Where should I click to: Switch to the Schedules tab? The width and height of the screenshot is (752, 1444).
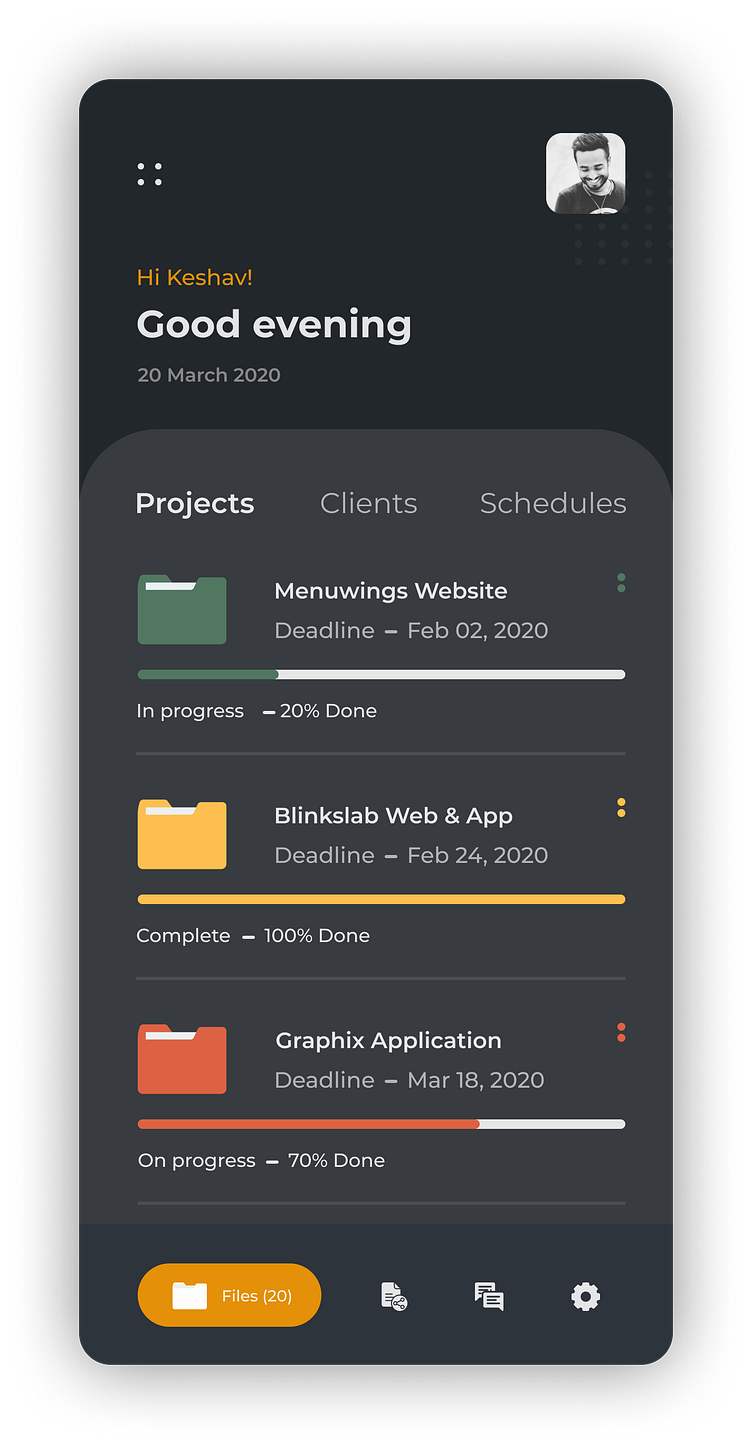point(553,503)
